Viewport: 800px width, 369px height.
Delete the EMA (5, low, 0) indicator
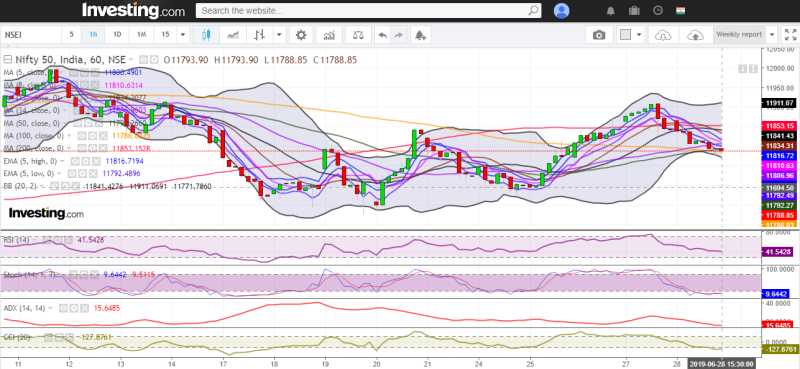tap(93, 174)
